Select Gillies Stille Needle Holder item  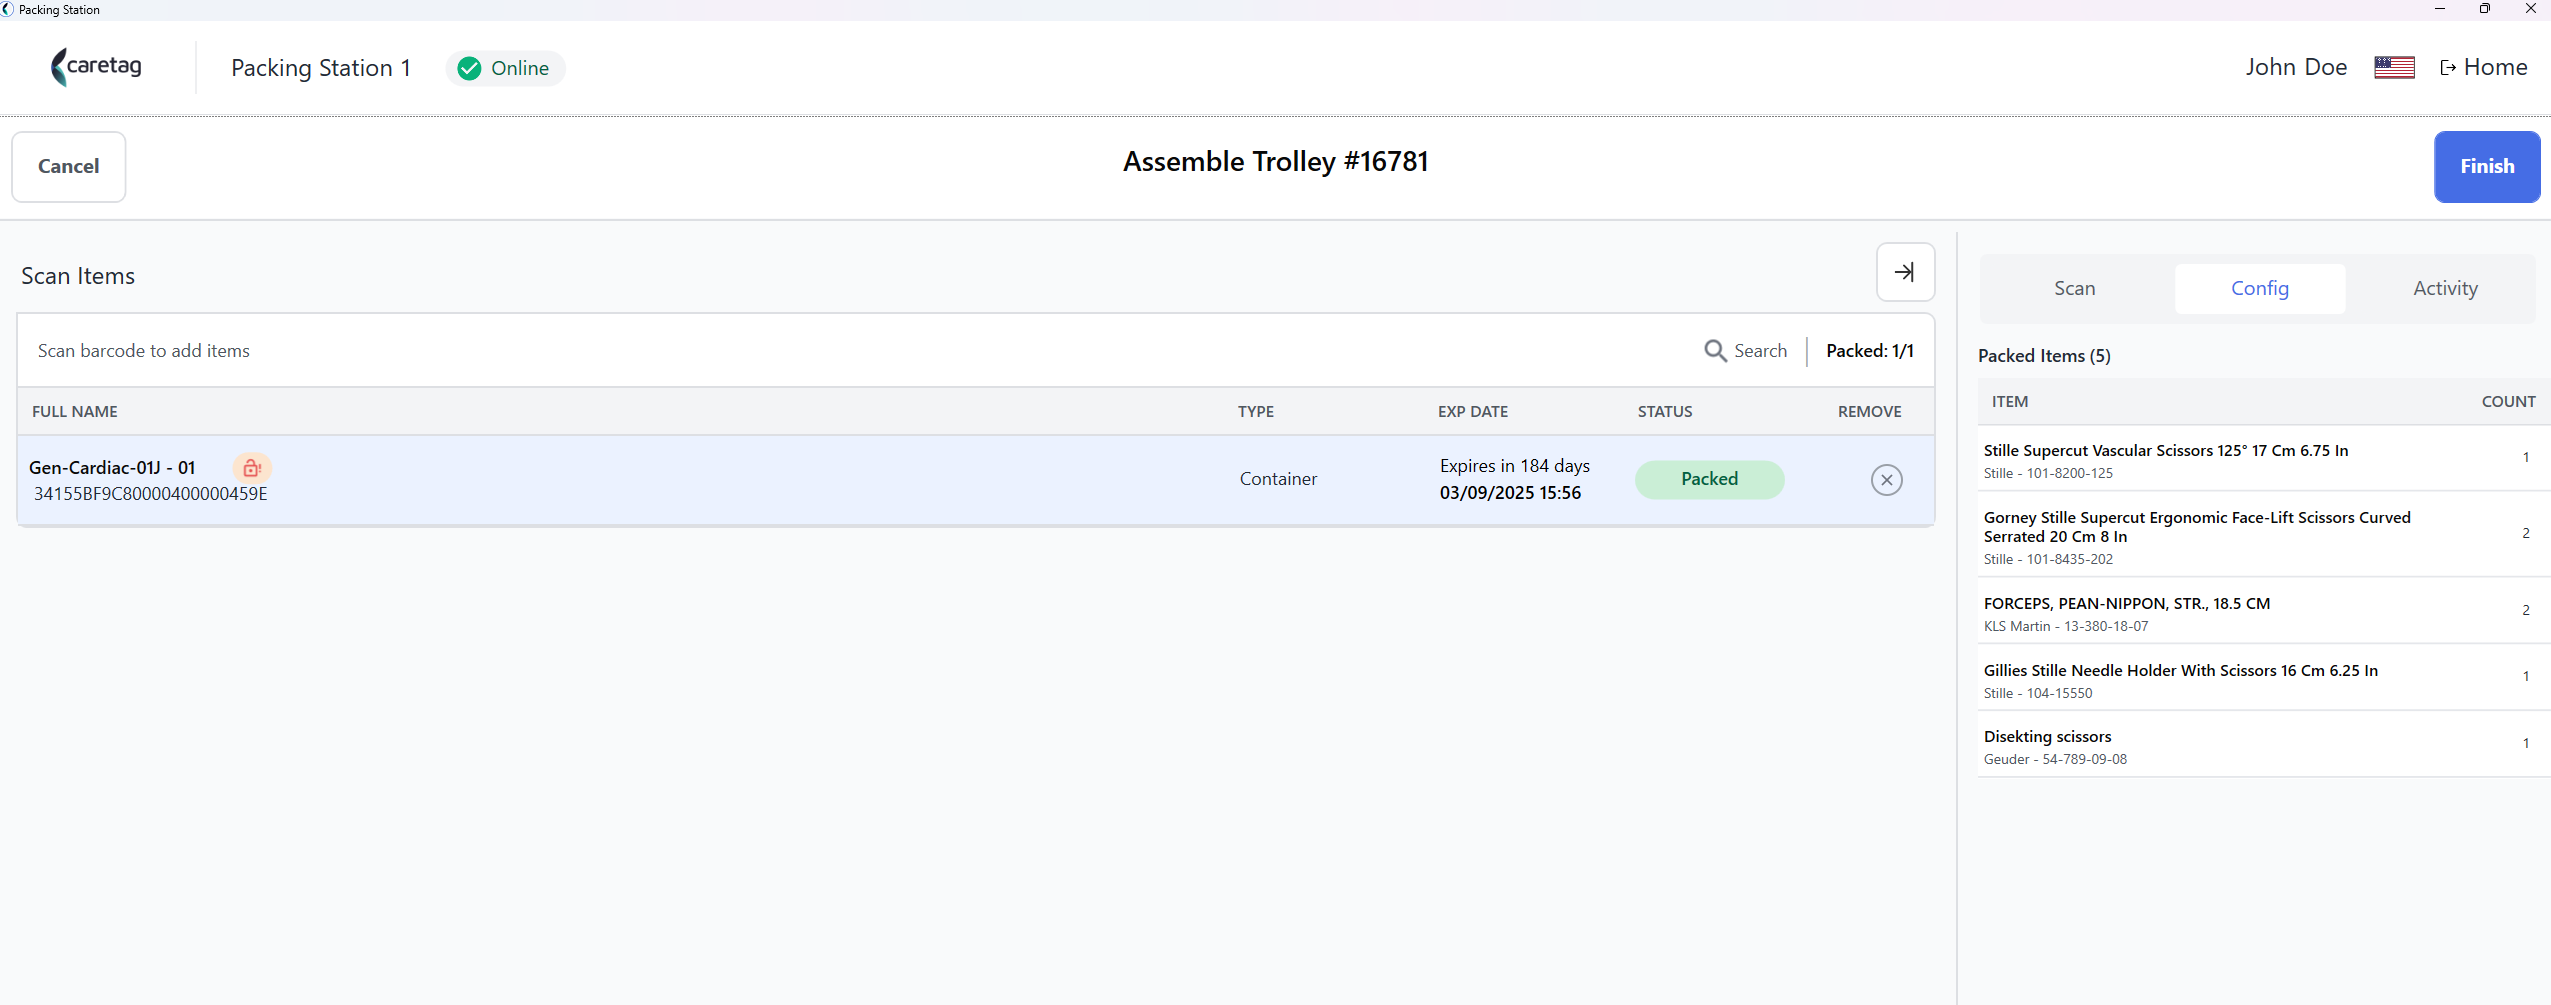(2264, 679)
